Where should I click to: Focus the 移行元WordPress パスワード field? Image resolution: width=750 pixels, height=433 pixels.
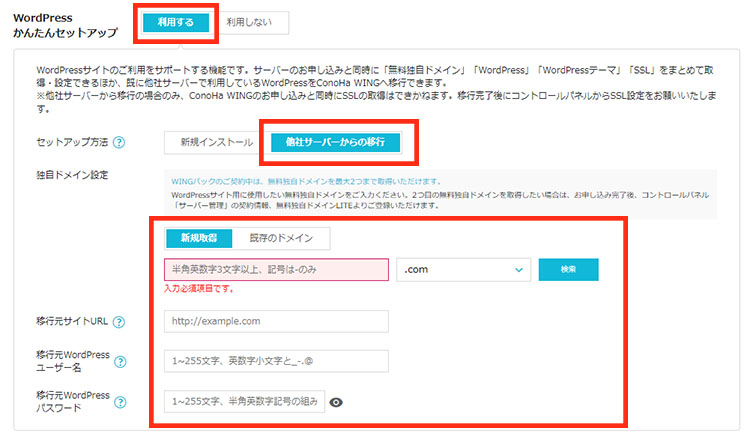[244, 401]
